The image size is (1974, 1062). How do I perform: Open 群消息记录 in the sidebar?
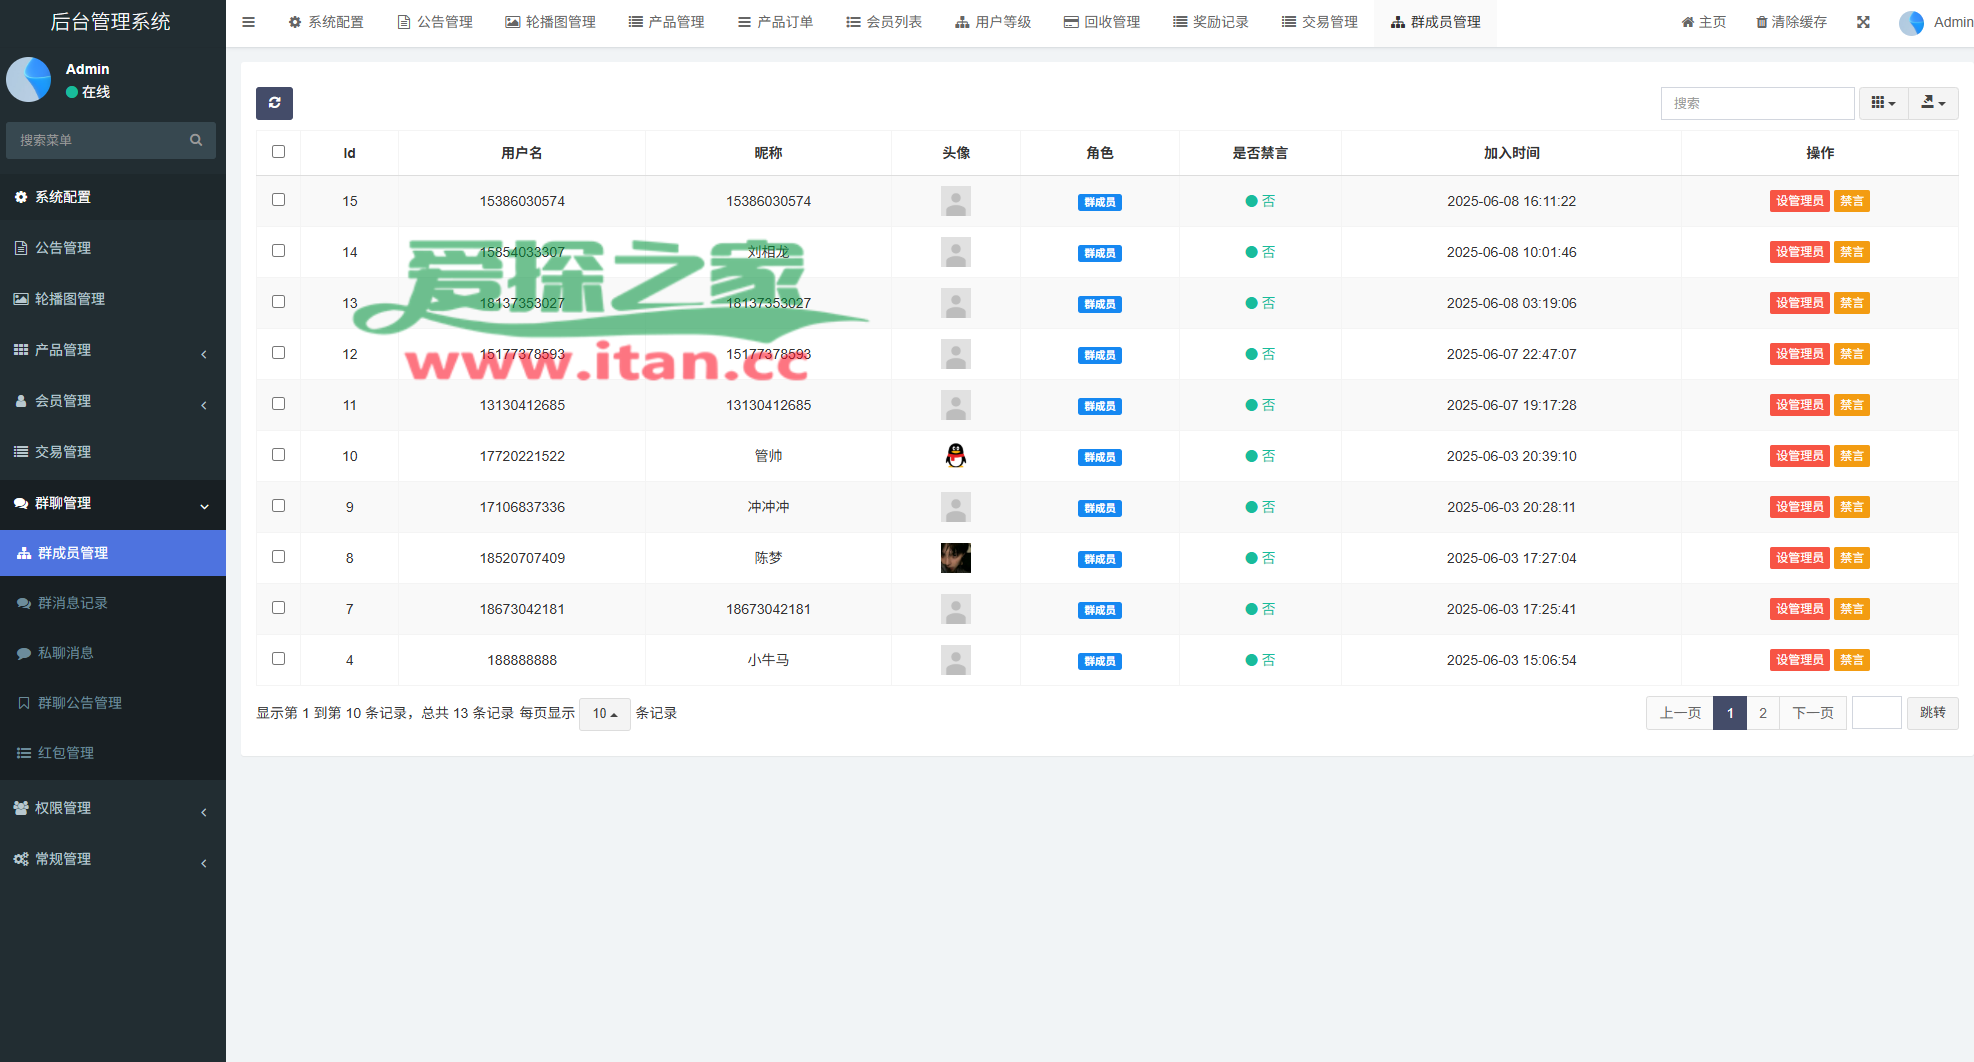click(73, 603)
